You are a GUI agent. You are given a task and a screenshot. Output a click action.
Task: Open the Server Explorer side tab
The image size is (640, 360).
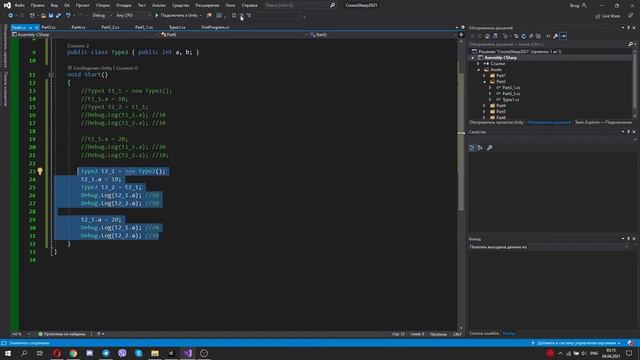[x=5, y=46]
